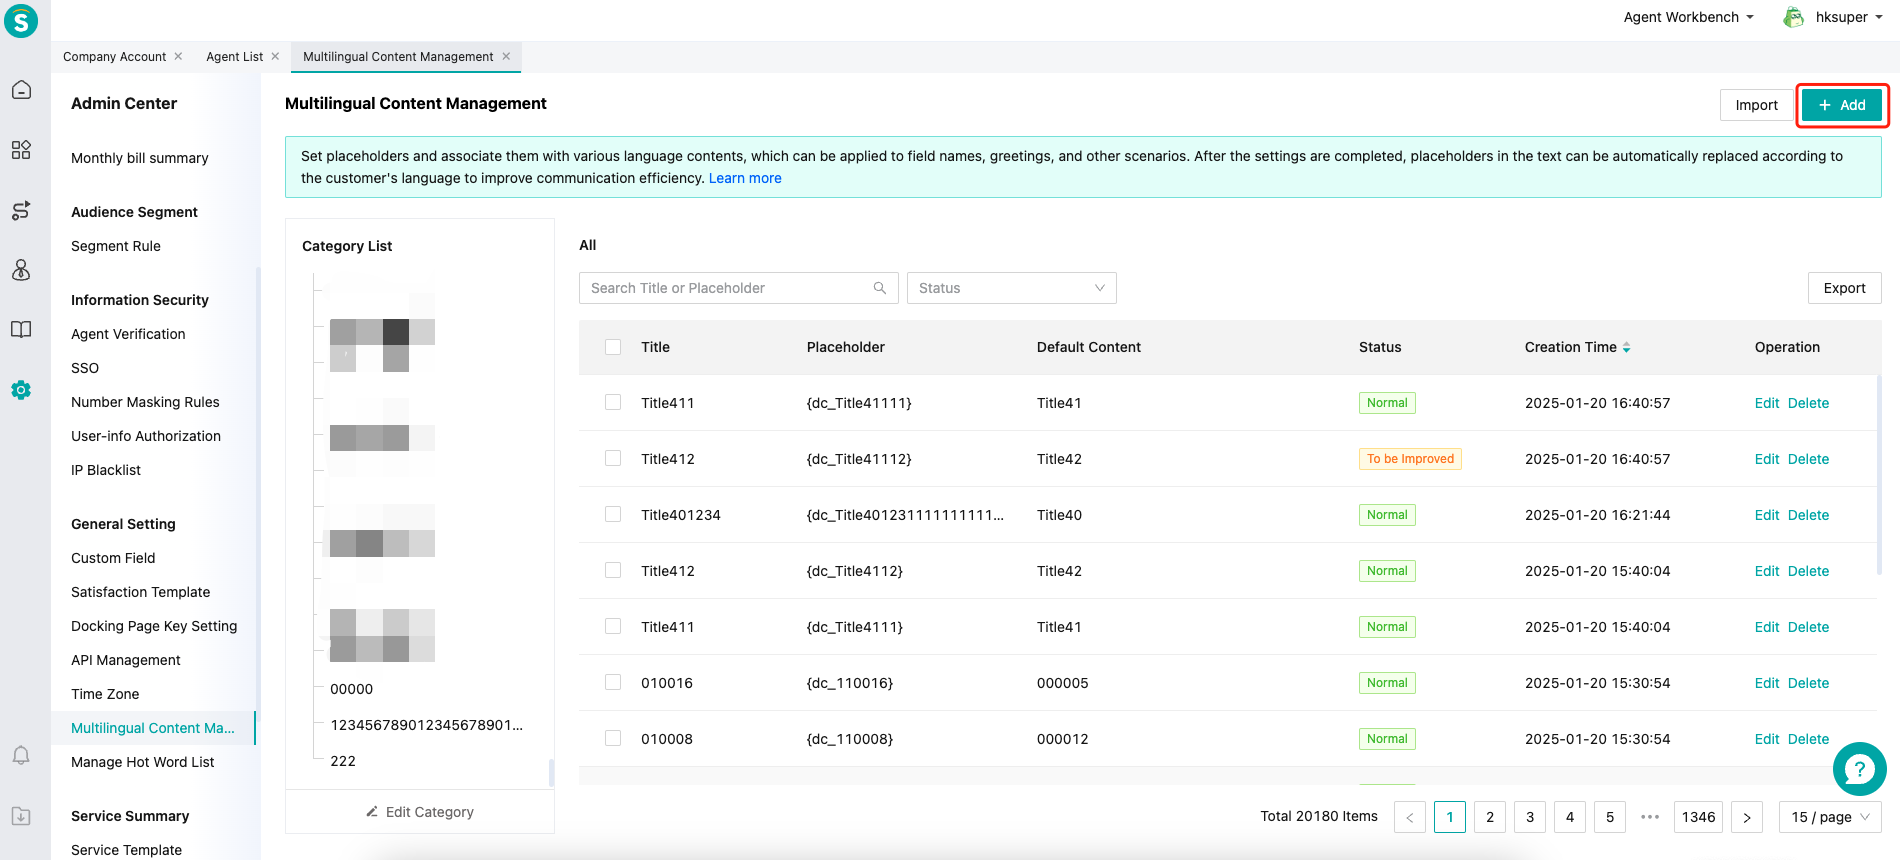Open the 15 / page size dropdown
This screenshot has height=860, width=1900.
coord(1830,817)
